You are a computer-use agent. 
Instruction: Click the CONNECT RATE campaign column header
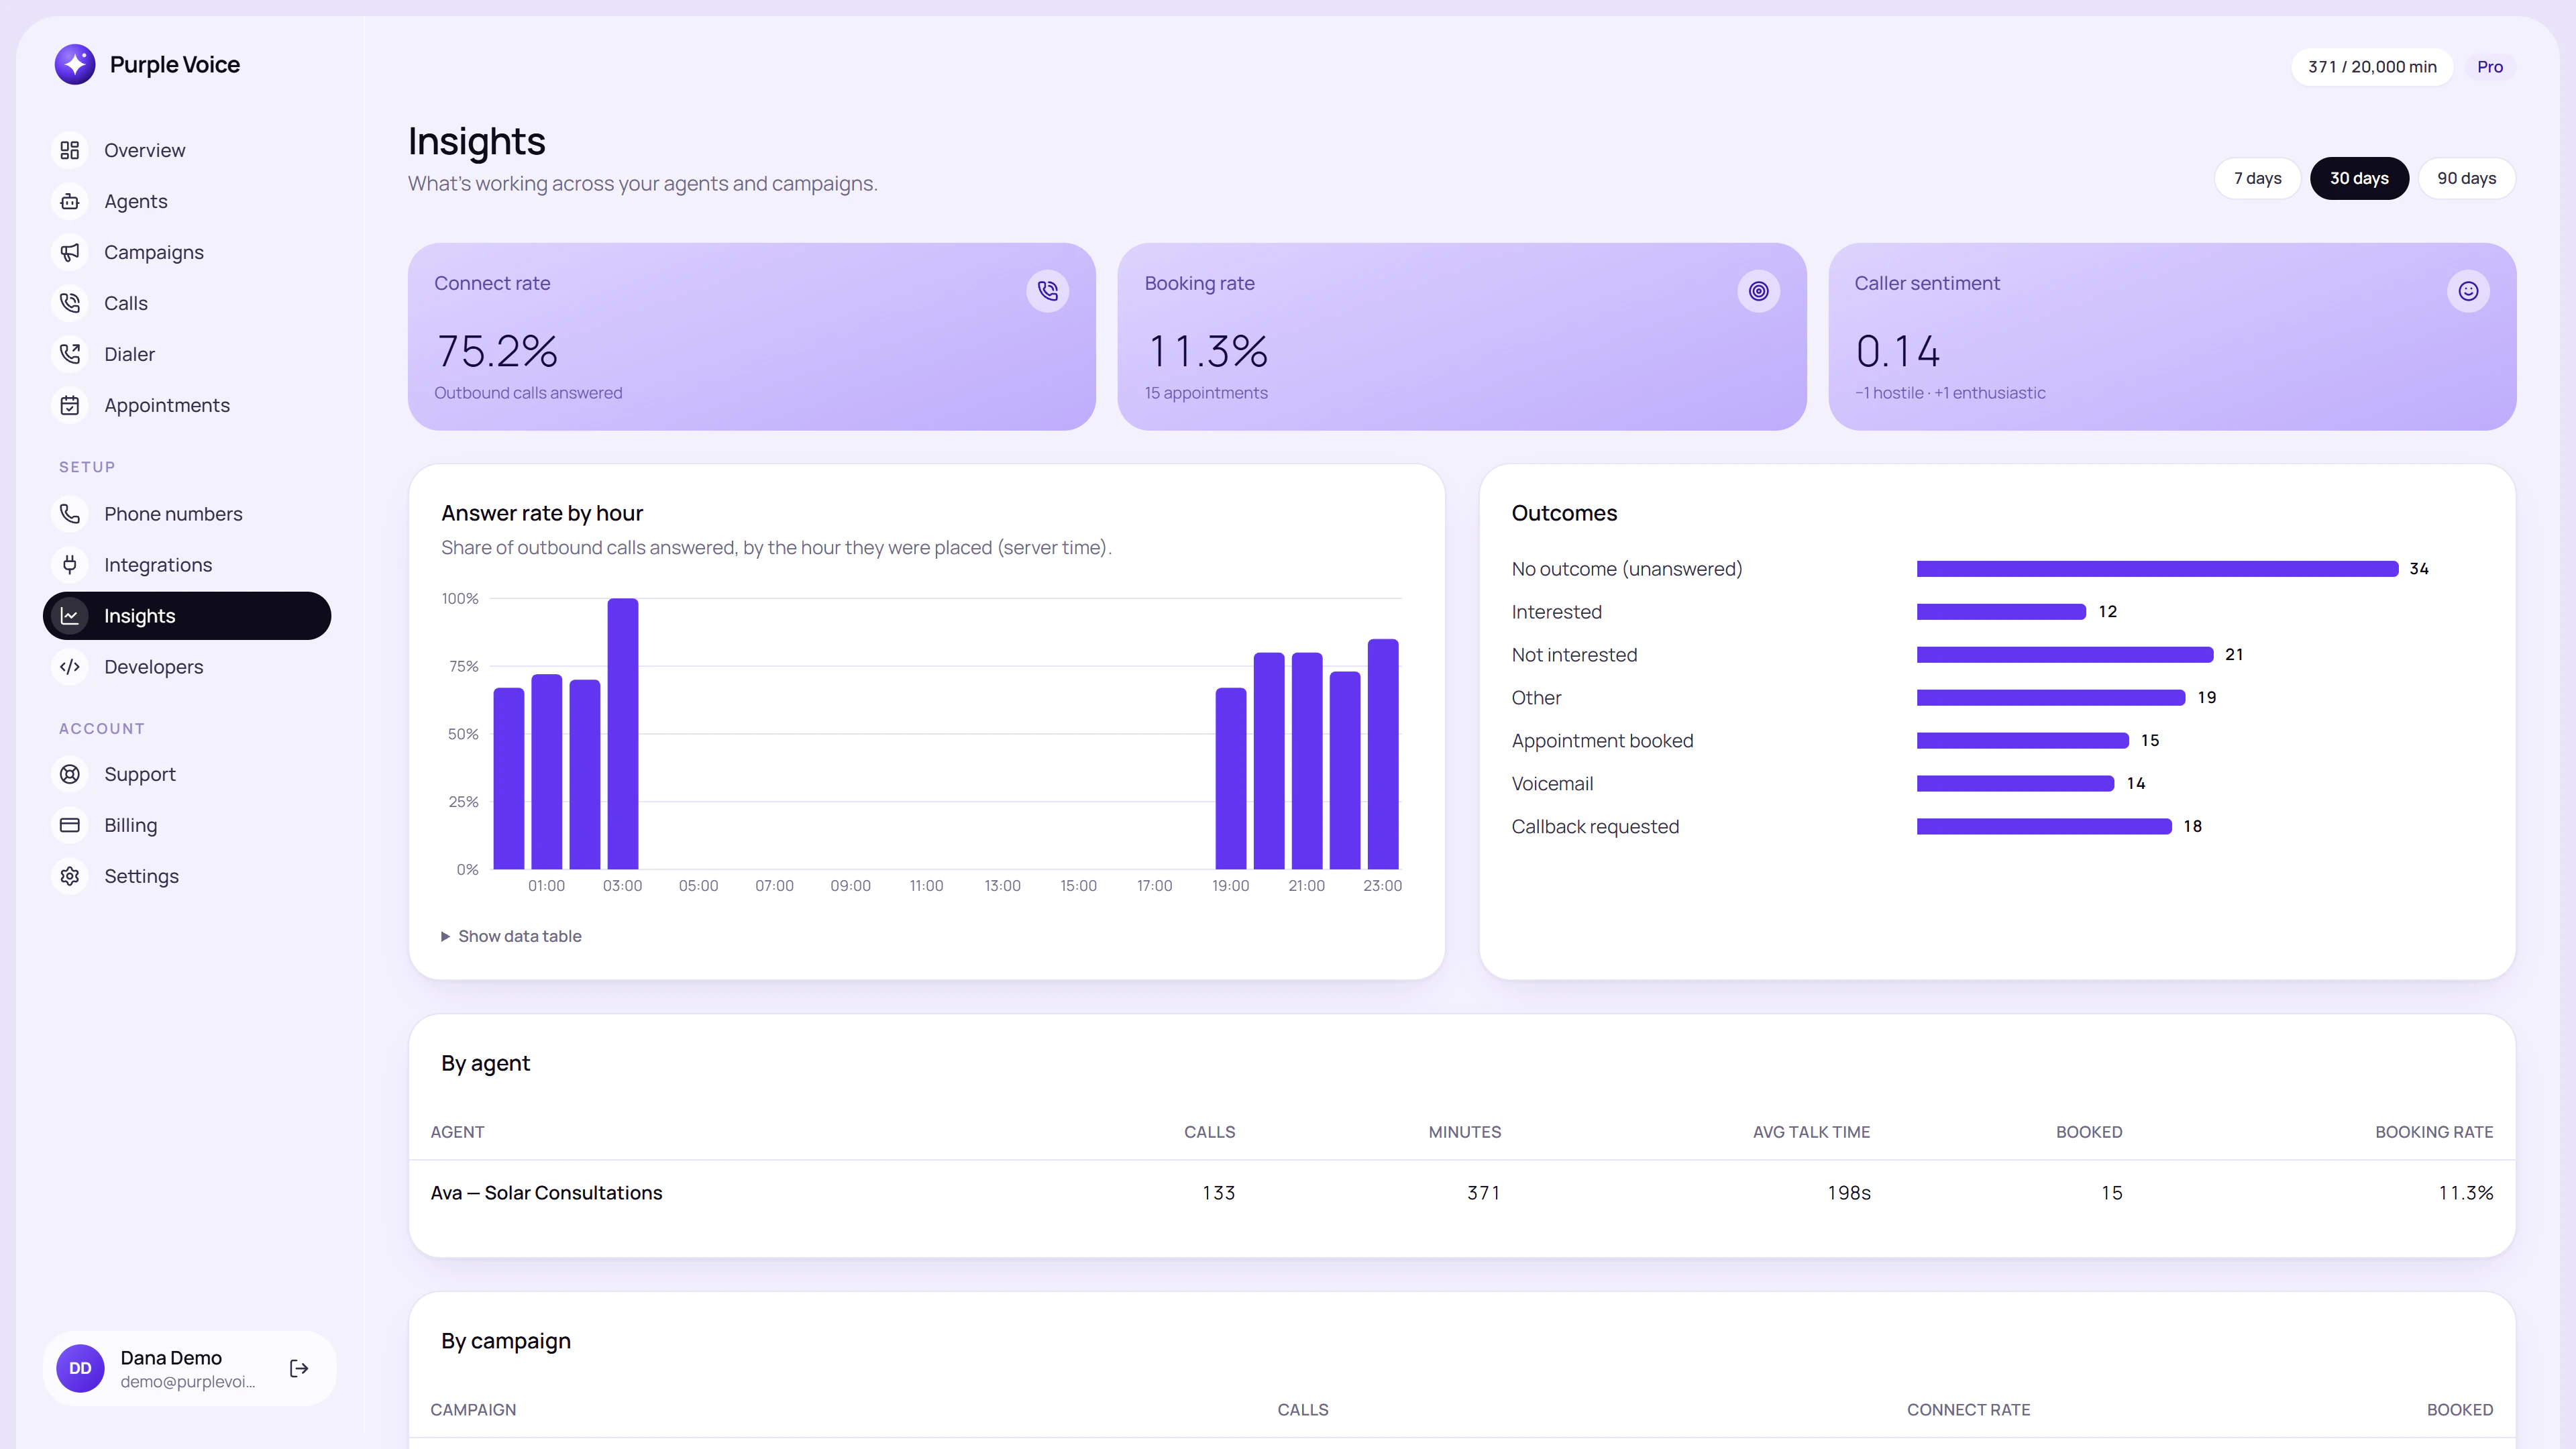1968,1410
